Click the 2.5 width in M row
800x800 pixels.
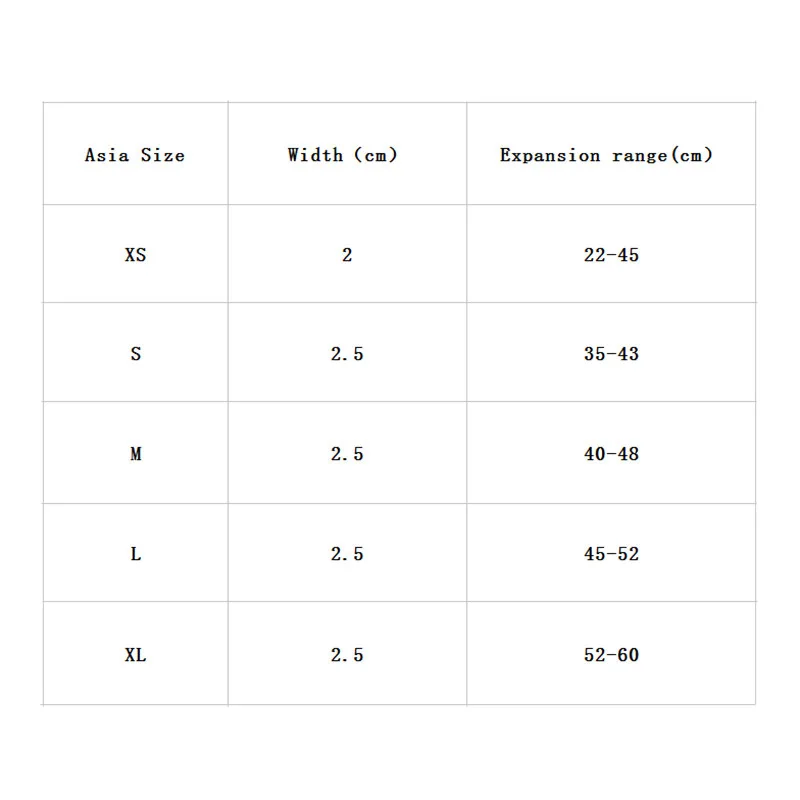347,453
